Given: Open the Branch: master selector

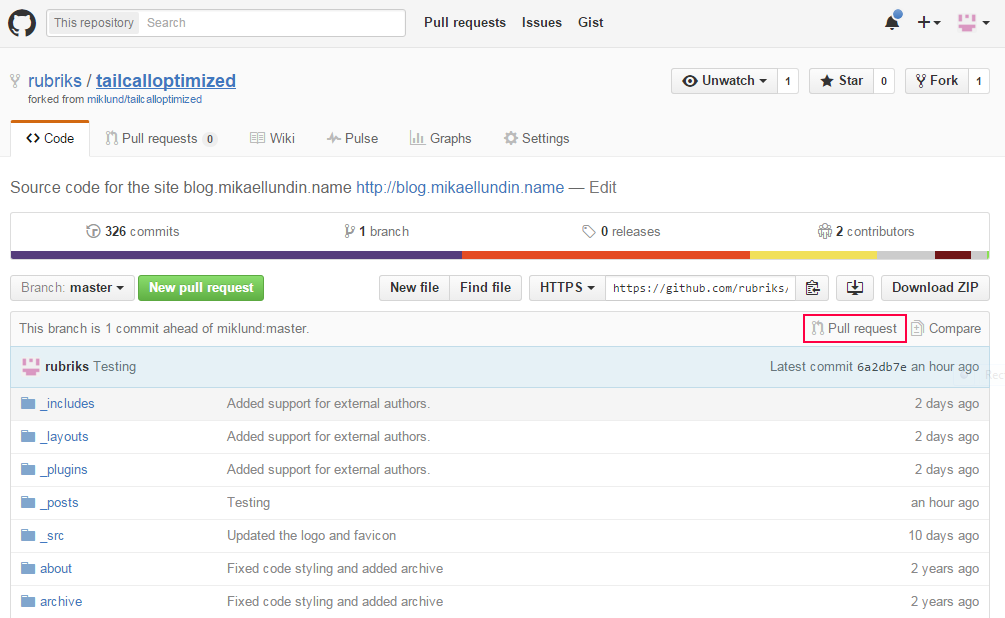Looking at the screenshot, I should tap(72, 288).
